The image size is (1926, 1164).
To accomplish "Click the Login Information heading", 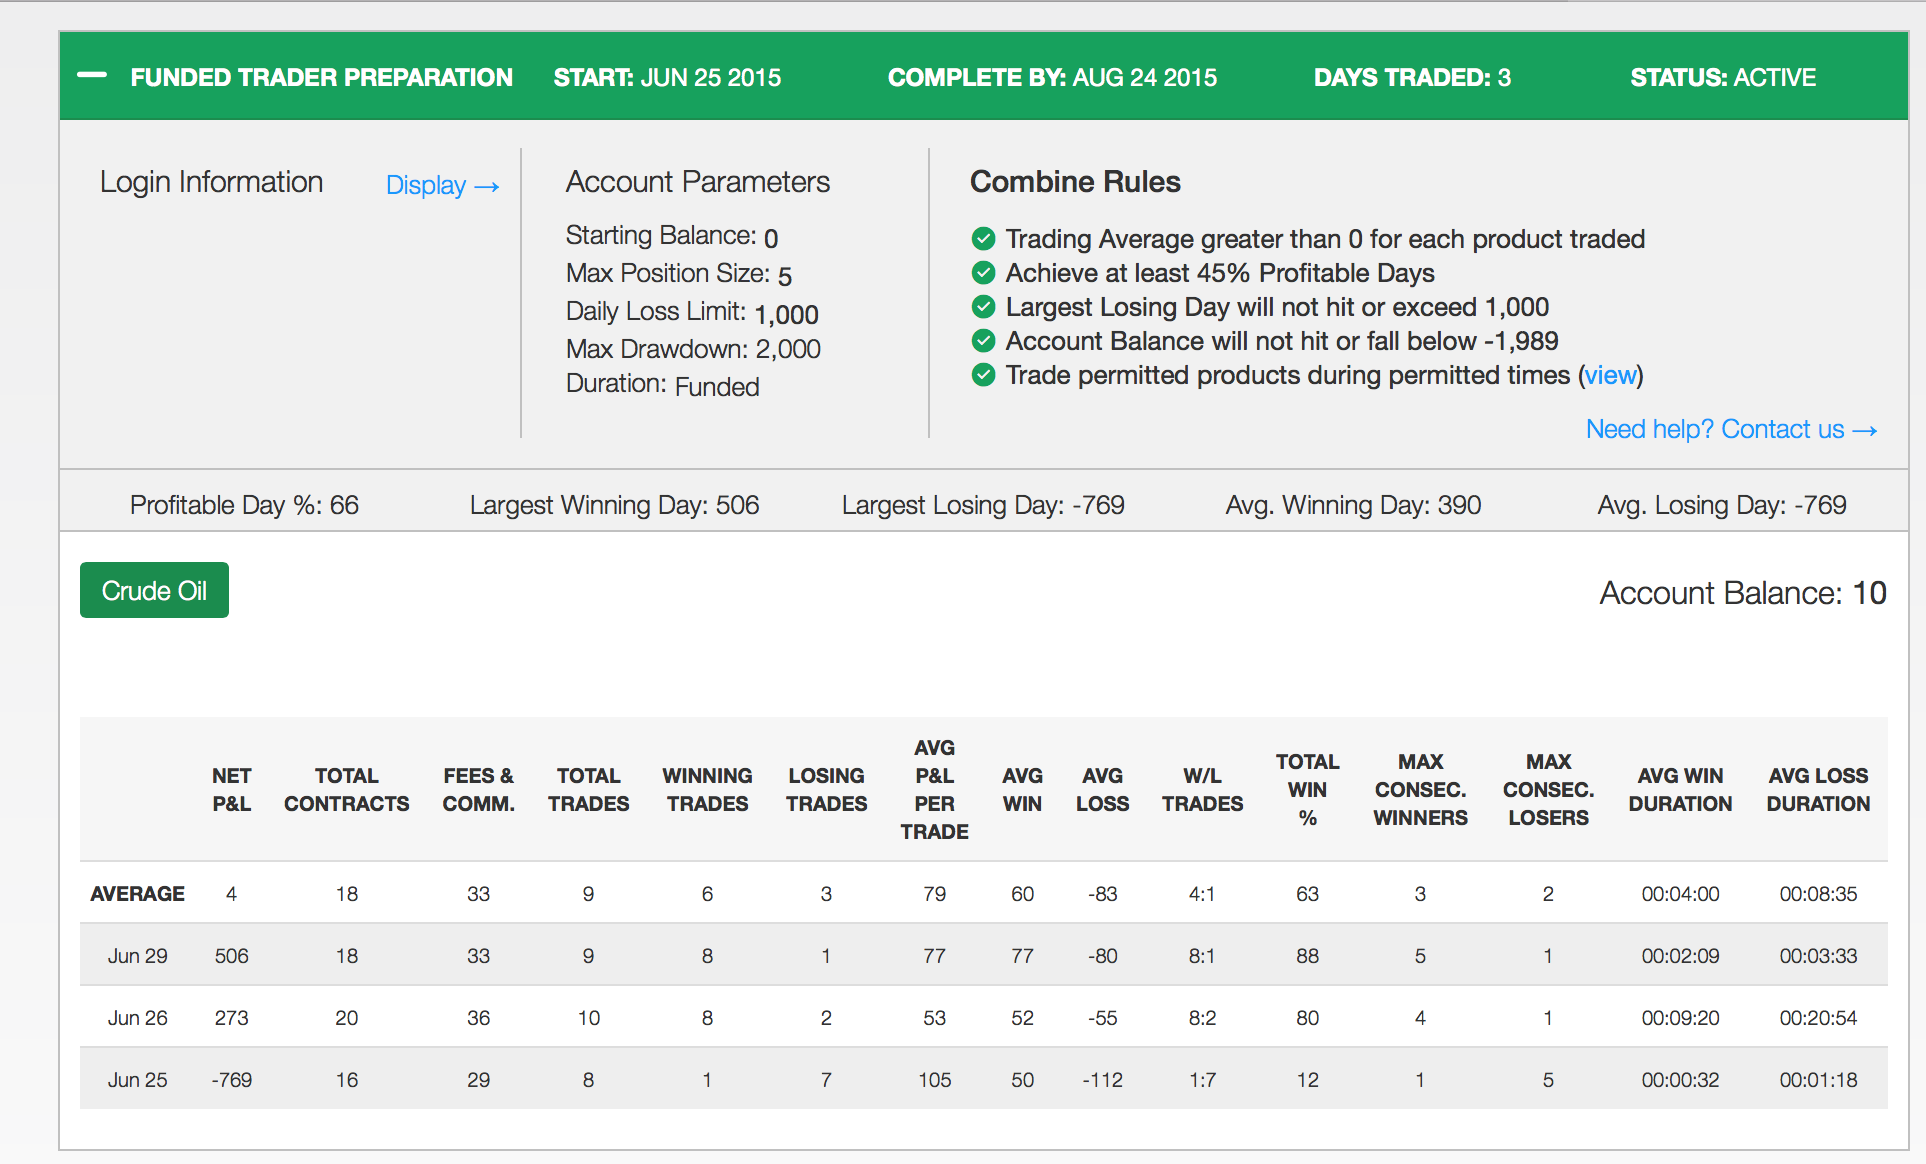I will [x=211, y=182].
